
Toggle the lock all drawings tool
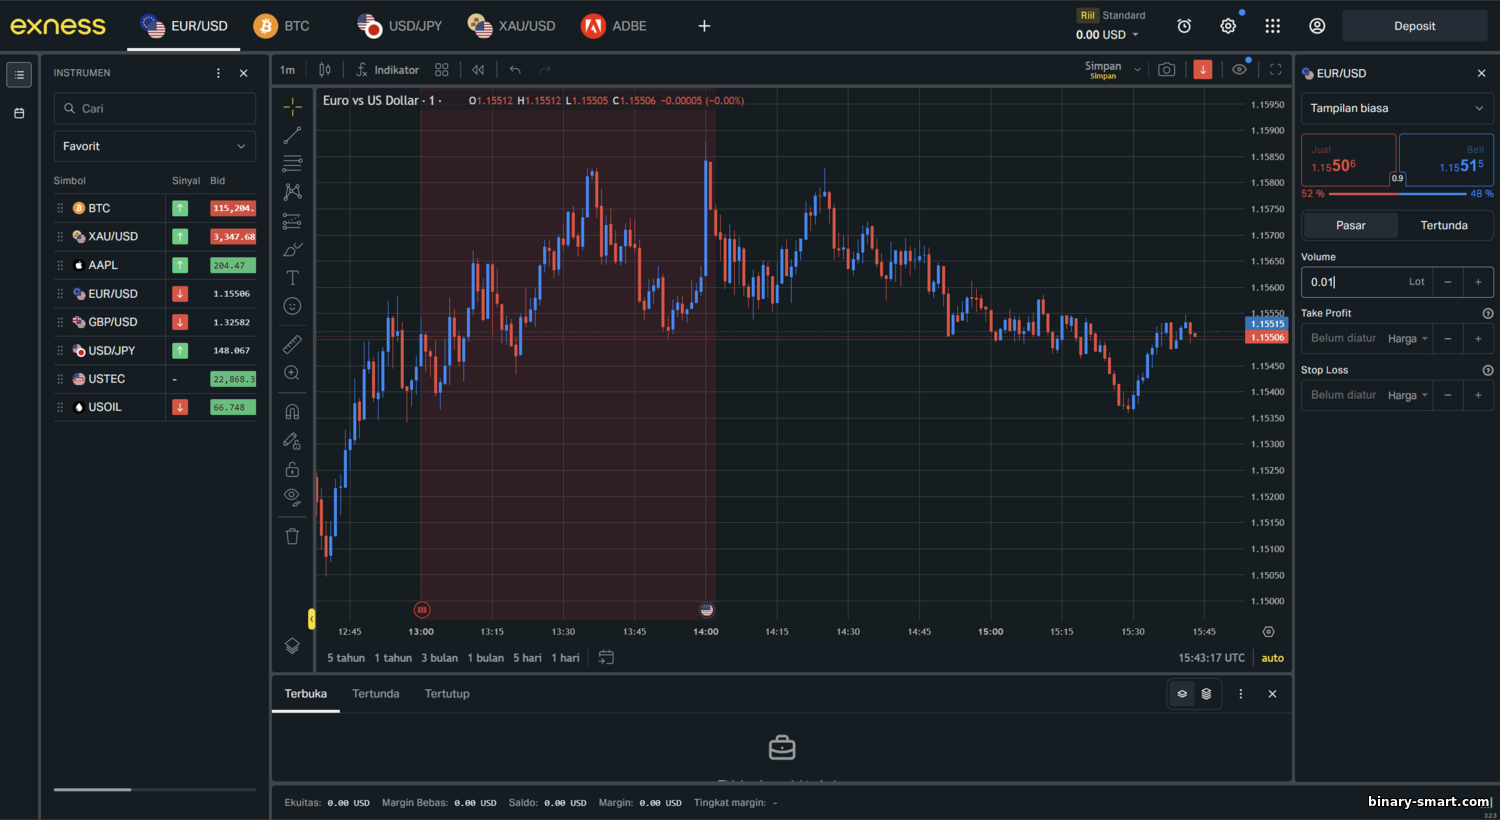(292, 469)
